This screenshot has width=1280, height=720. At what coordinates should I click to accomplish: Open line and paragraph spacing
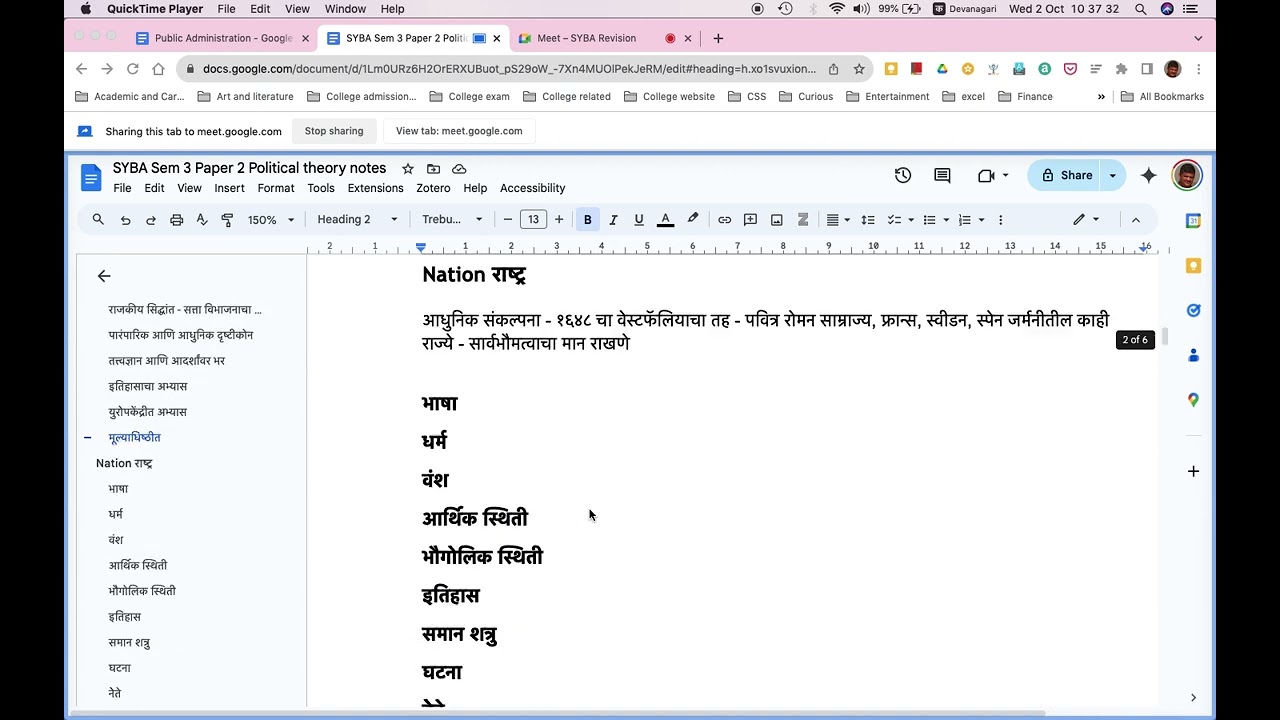pos(868,220)
